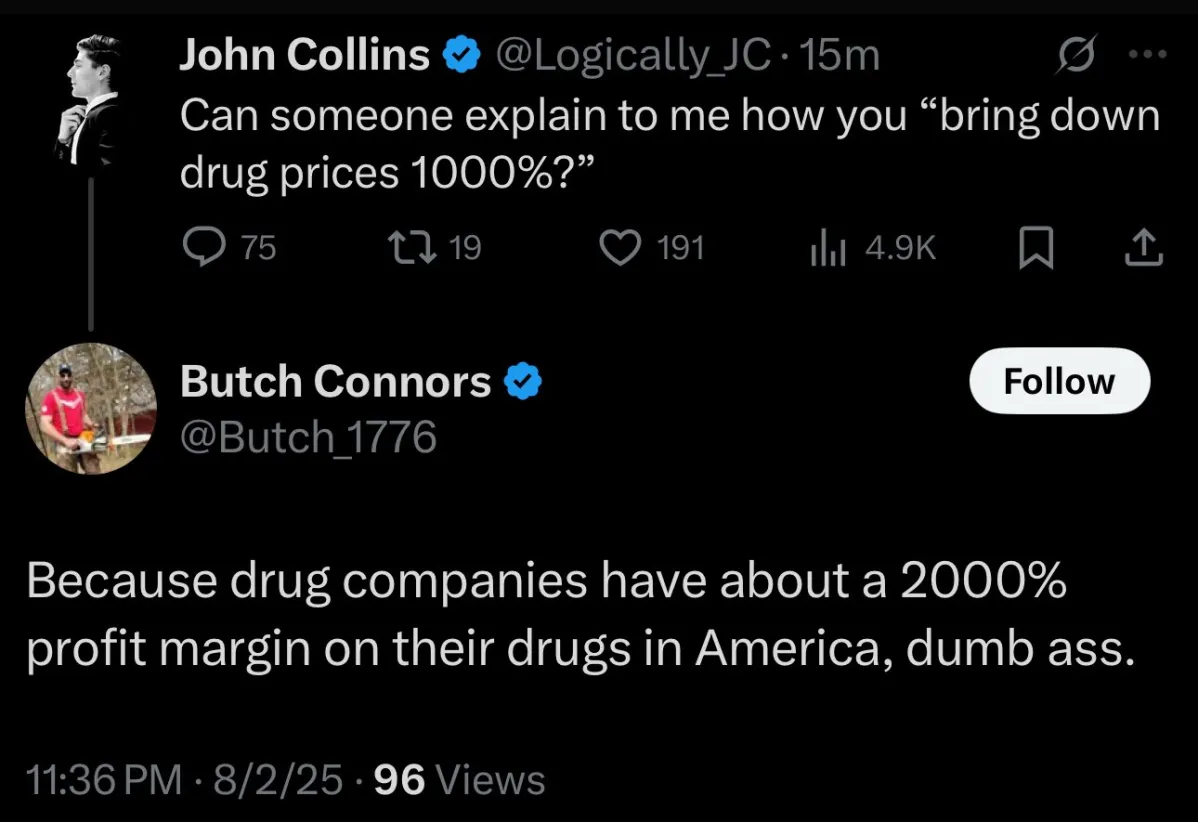Click the 11:36 PM 8/2/25 timestamp

(184, 779)
